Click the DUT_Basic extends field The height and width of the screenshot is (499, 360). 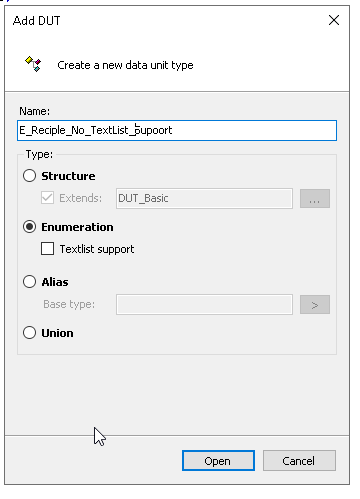(204, 198)
